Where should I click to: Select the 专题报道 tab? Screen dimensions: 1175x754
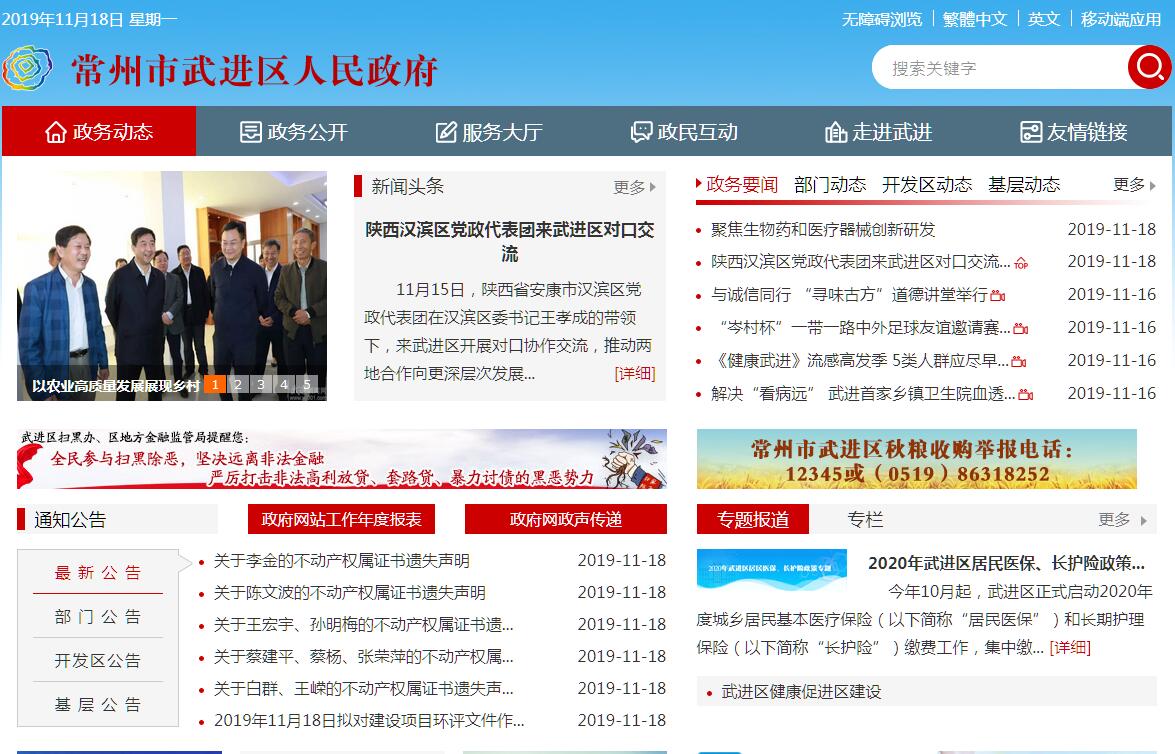tap(752, 519)
